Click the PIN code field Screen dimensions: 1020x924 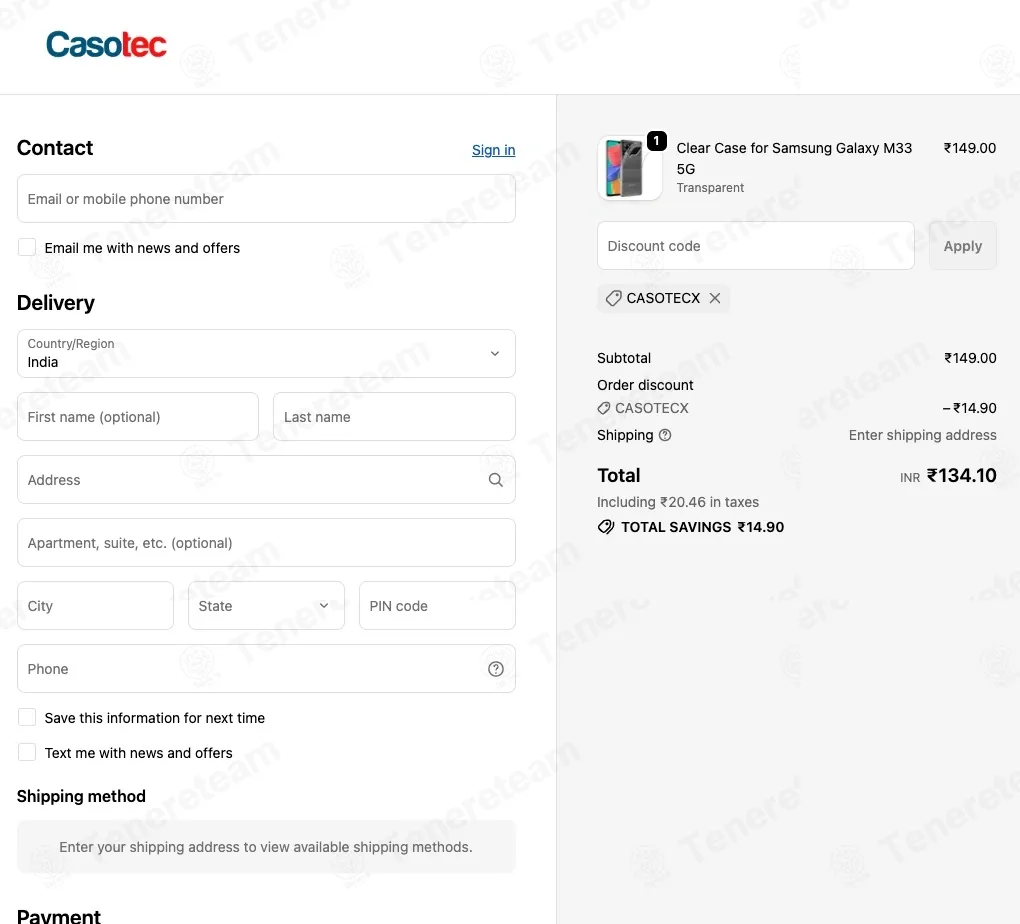(x=437, y=606)
